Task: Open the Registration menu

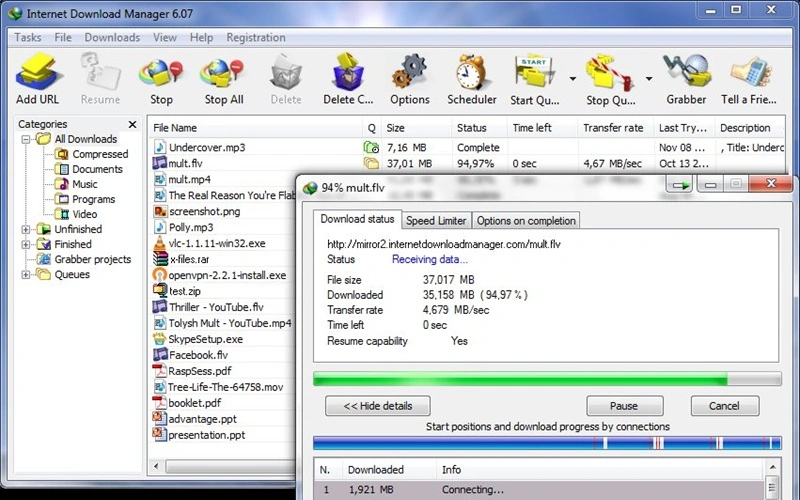Action: coord(256,37)
